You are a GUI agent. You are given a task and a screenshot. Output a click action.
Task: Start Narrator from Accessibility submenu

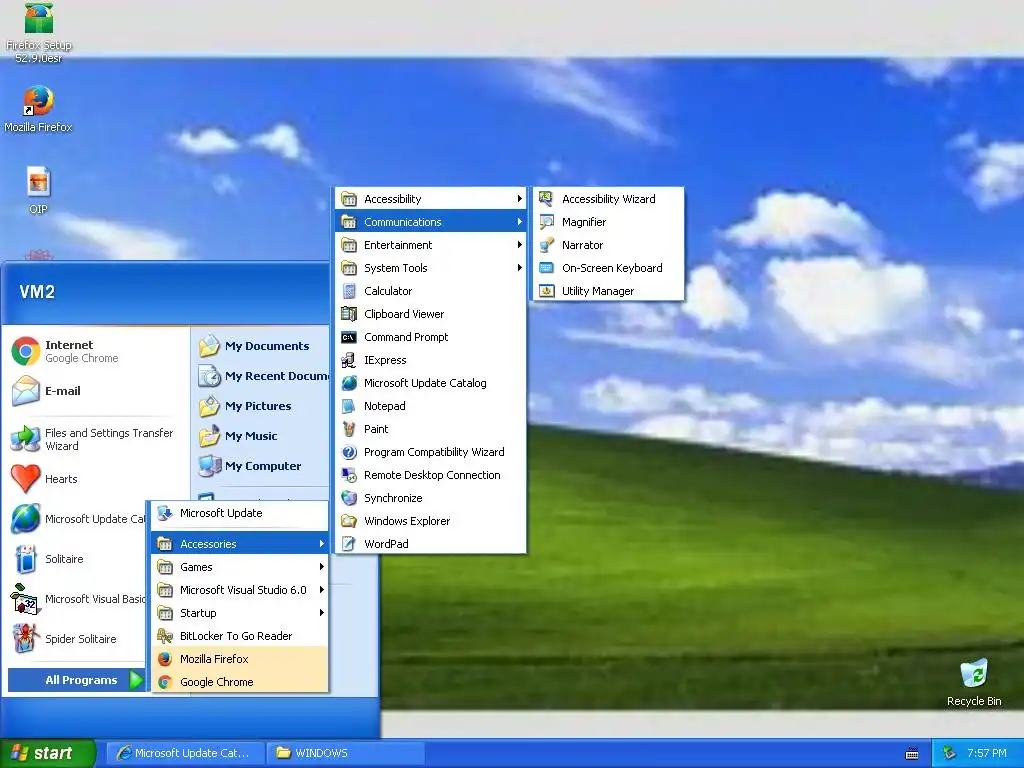coord(609,245)
